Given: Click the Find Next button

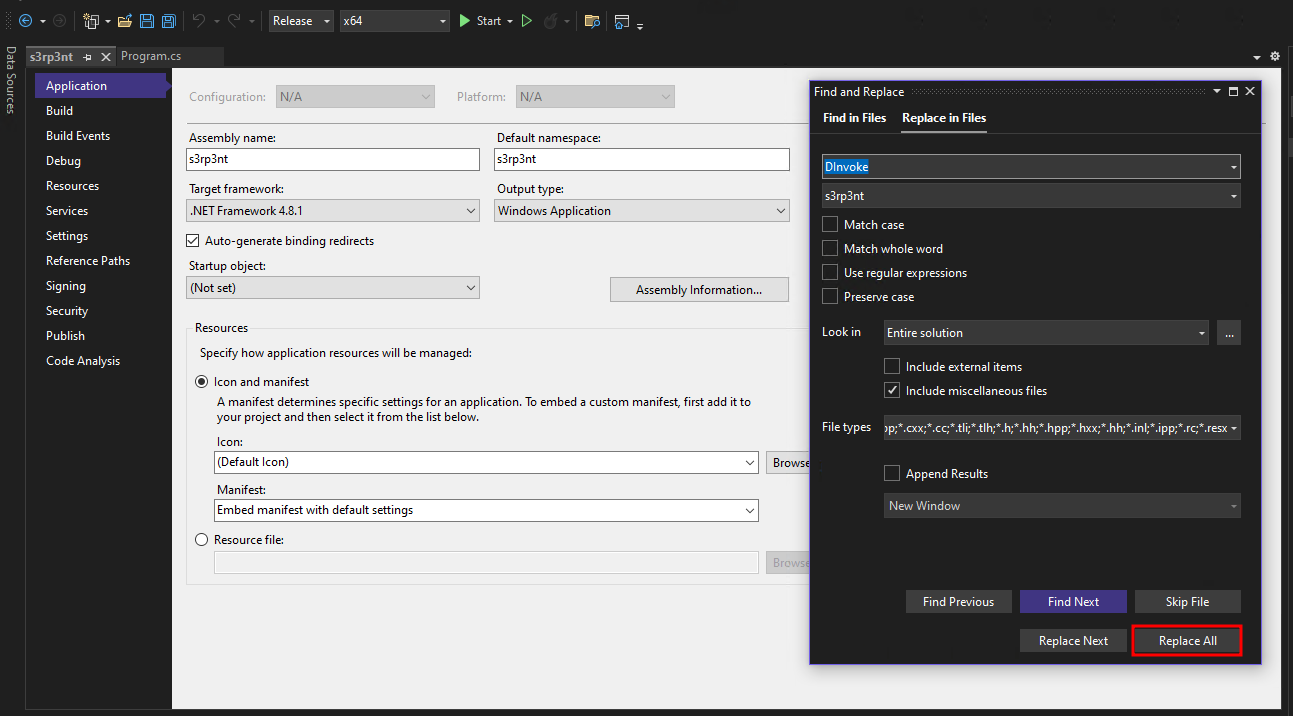Looking at the screenshot, I should (x=1073, y=602).
